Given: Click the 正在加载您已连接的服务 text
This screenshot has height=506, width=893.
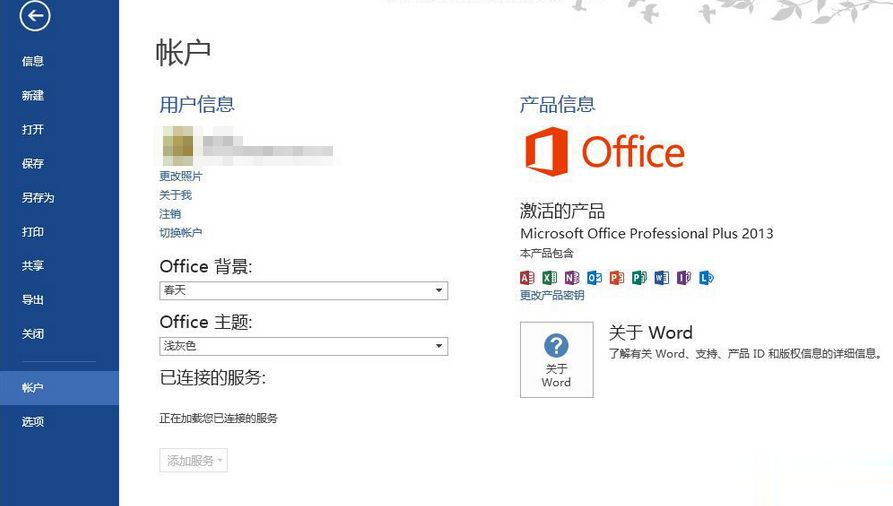Looking at the screenshot, I should click(218, 418).
